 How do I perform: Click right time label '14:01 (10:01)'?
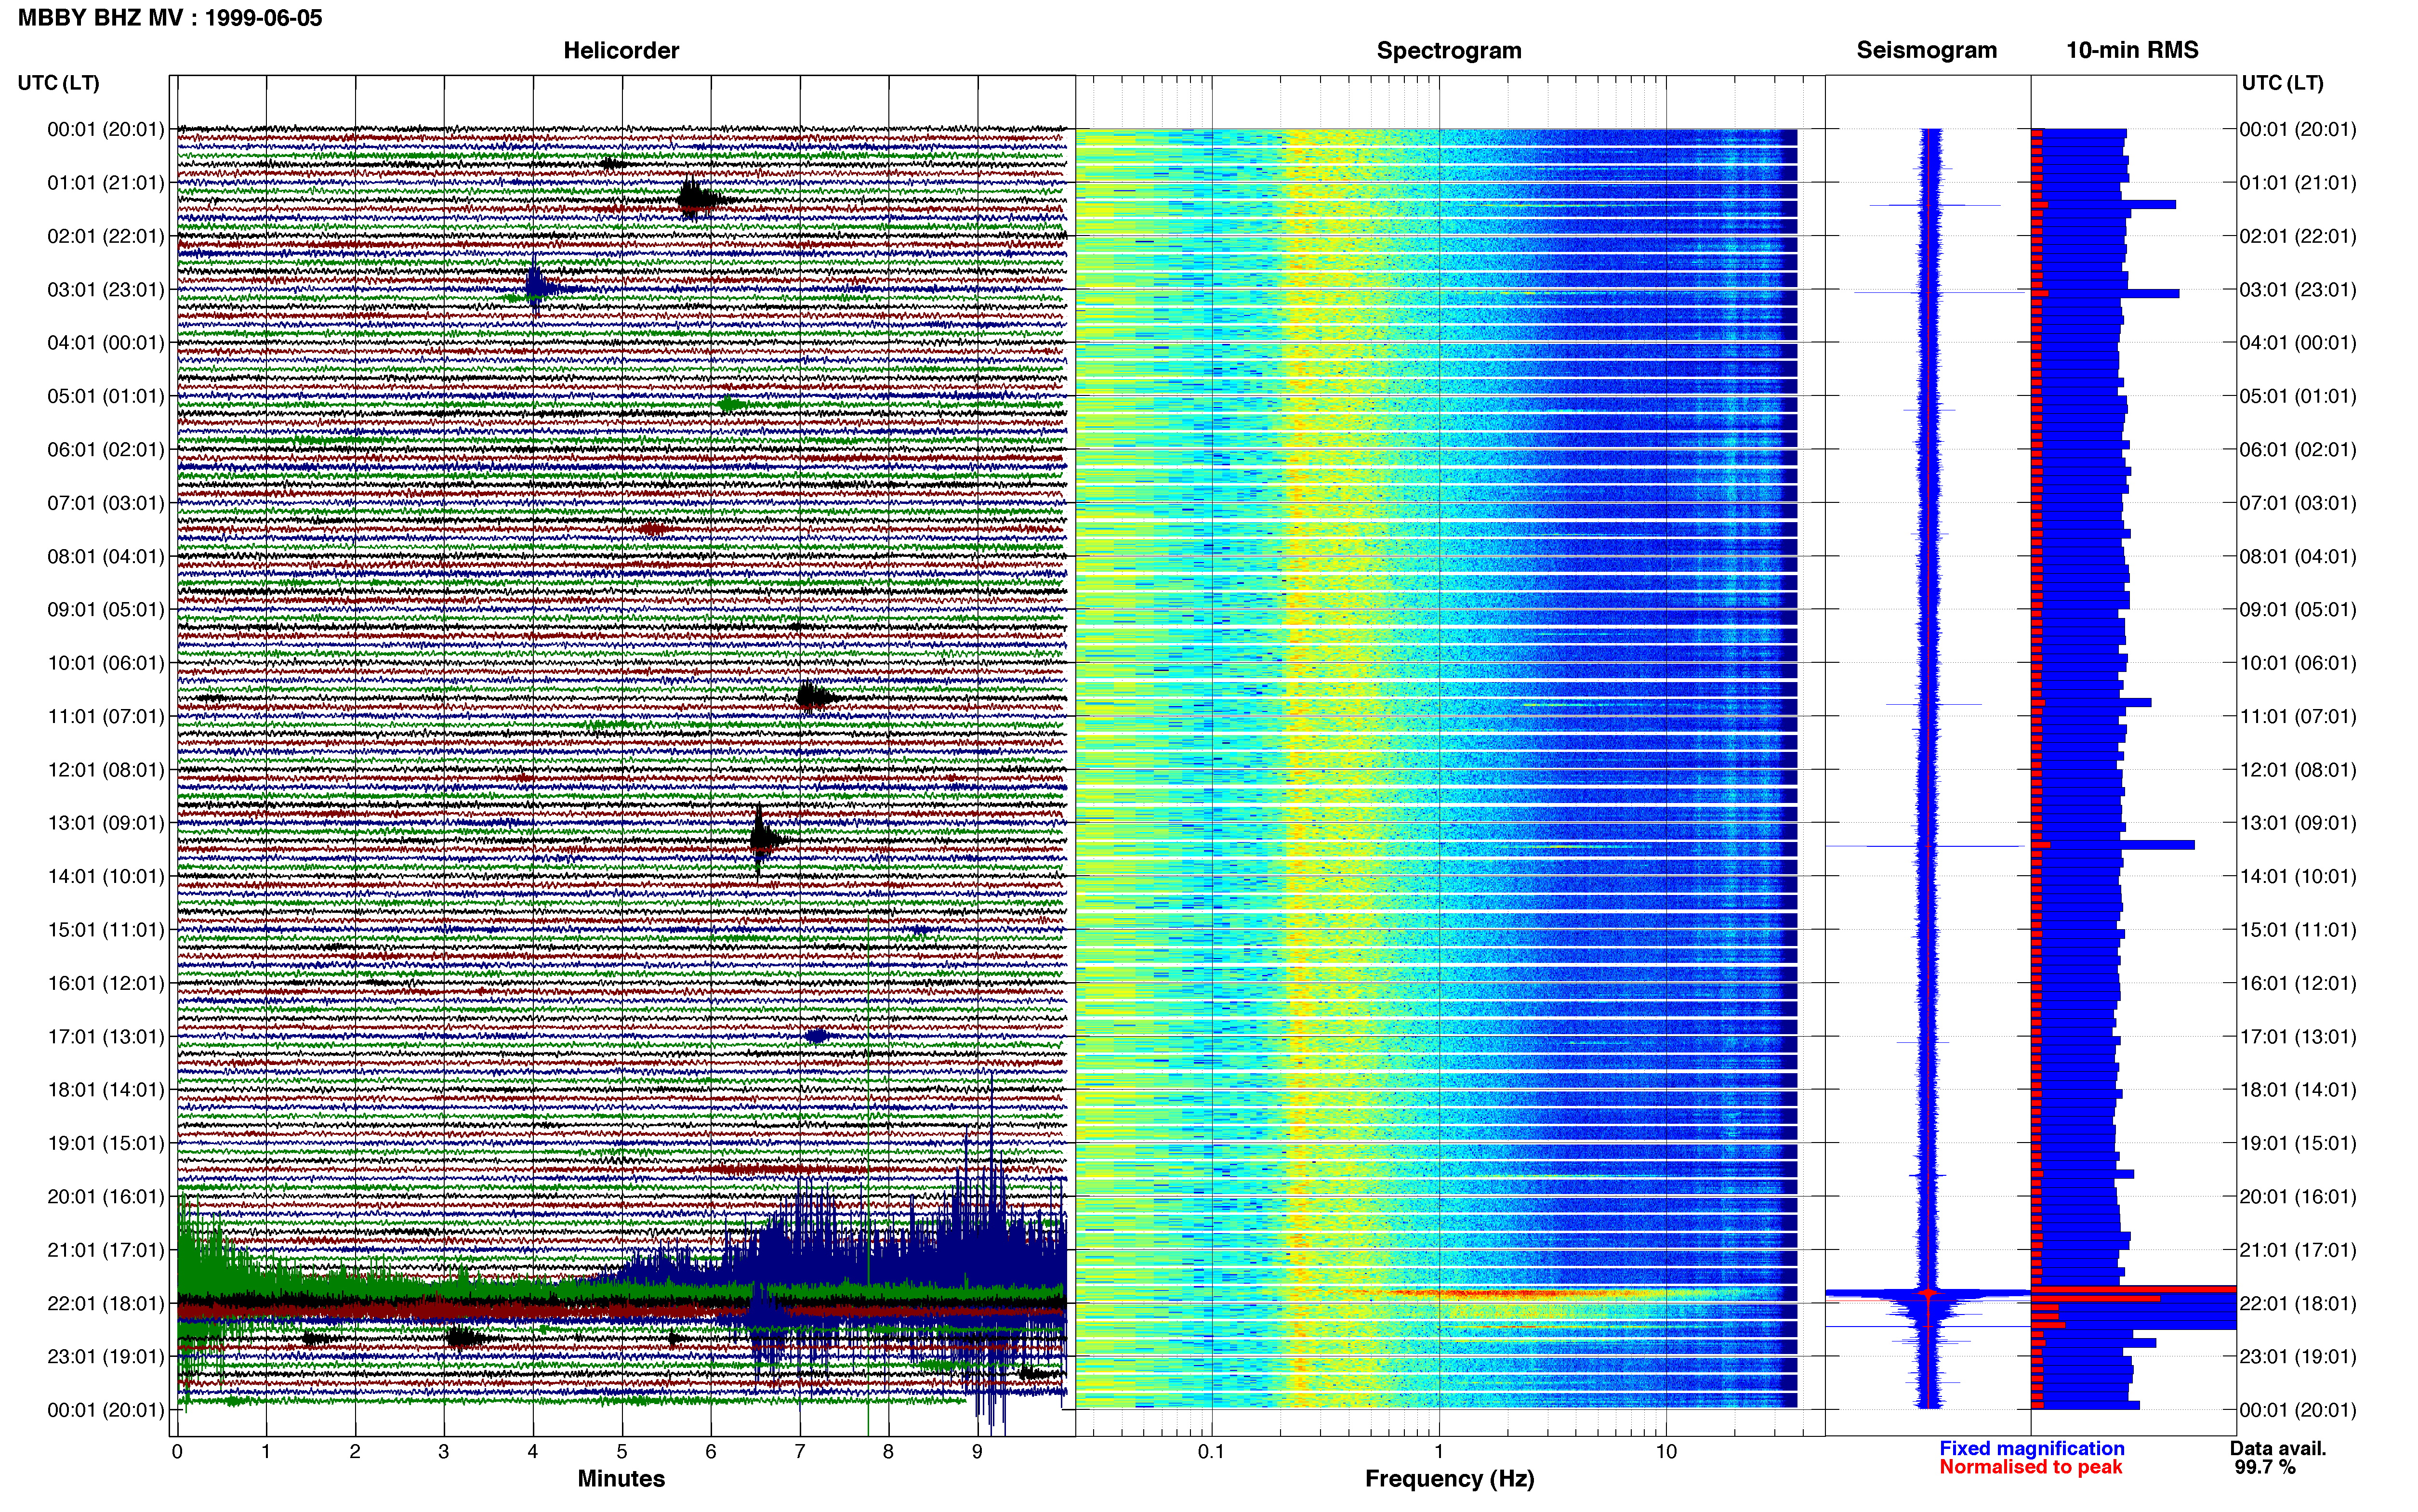tap(2298, 877)
